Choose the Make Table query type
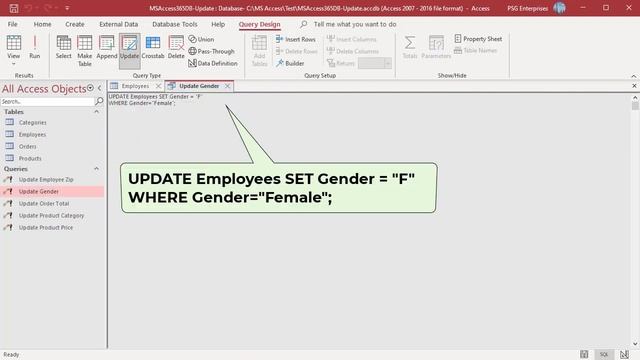The image size is (640, 360). coord(84,51)
